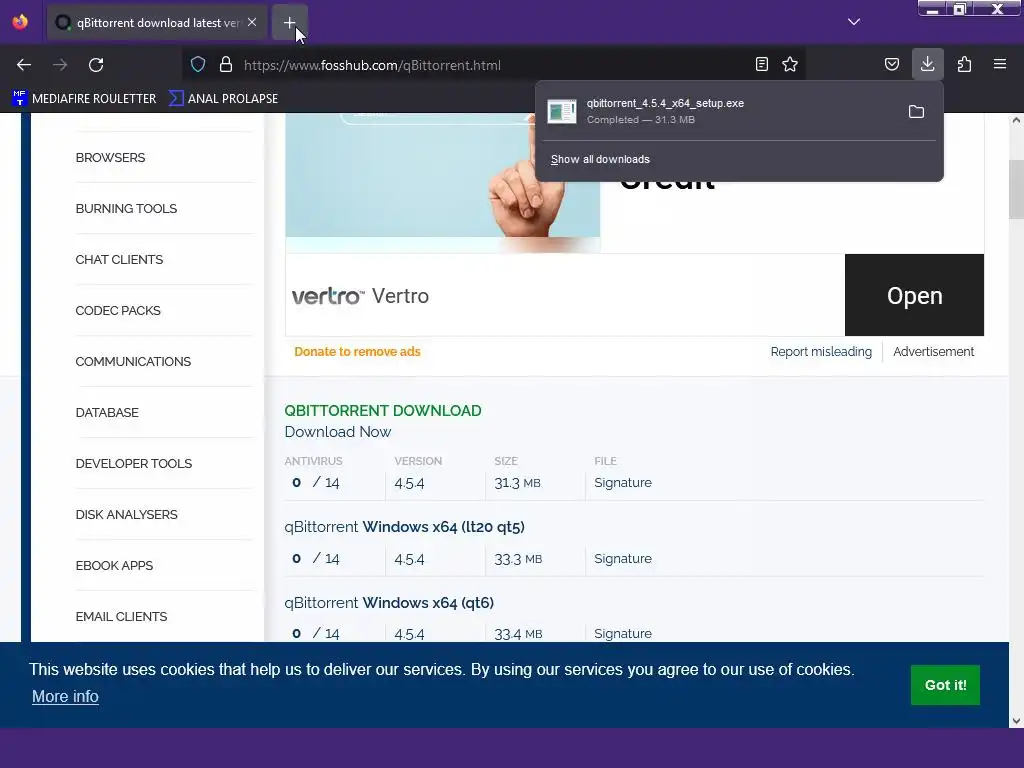Open DEVELOPER TOOLS category
Viewport: 1024px width, 768px height.
pos(134,463)
